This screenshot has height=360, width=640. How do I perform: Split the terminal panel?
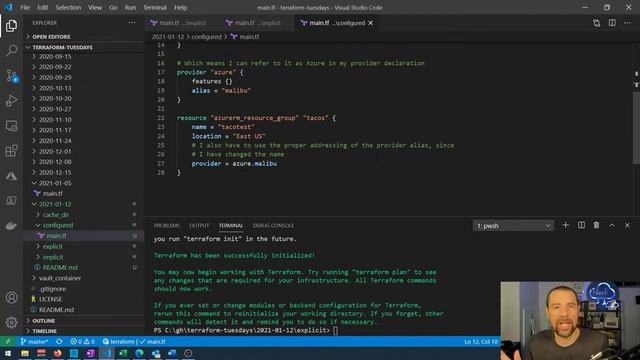coord(581,225)
